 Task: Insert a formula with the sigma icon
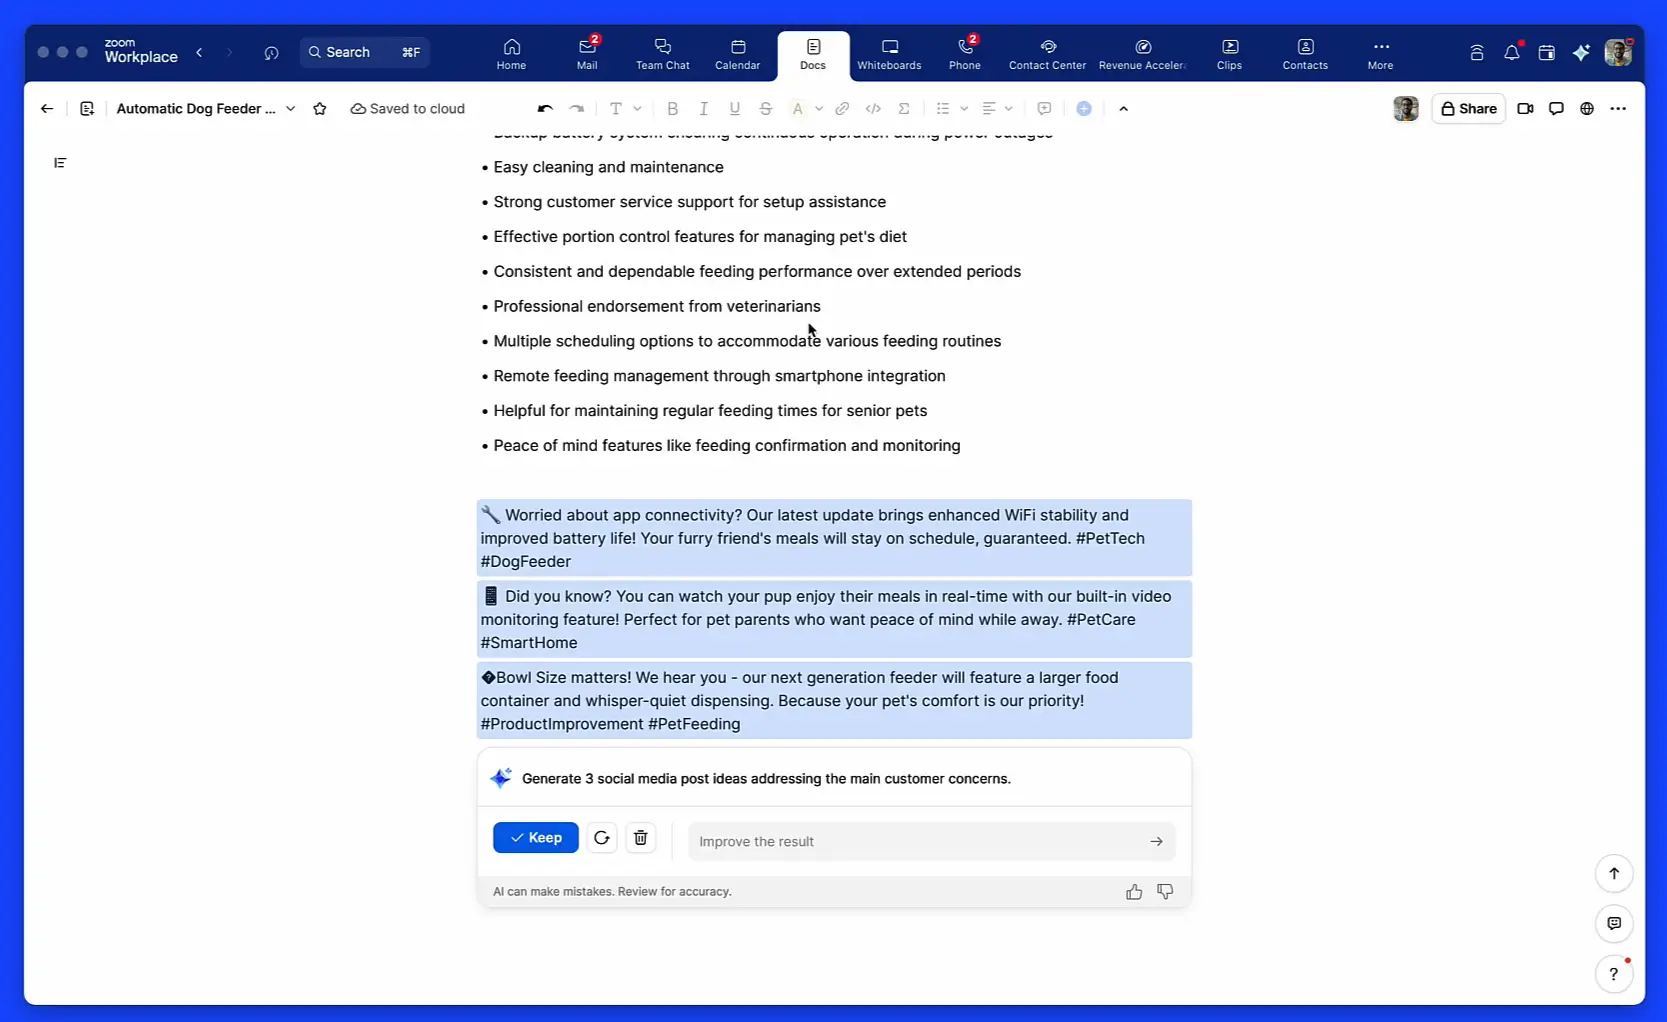click(x=904, y=109)
